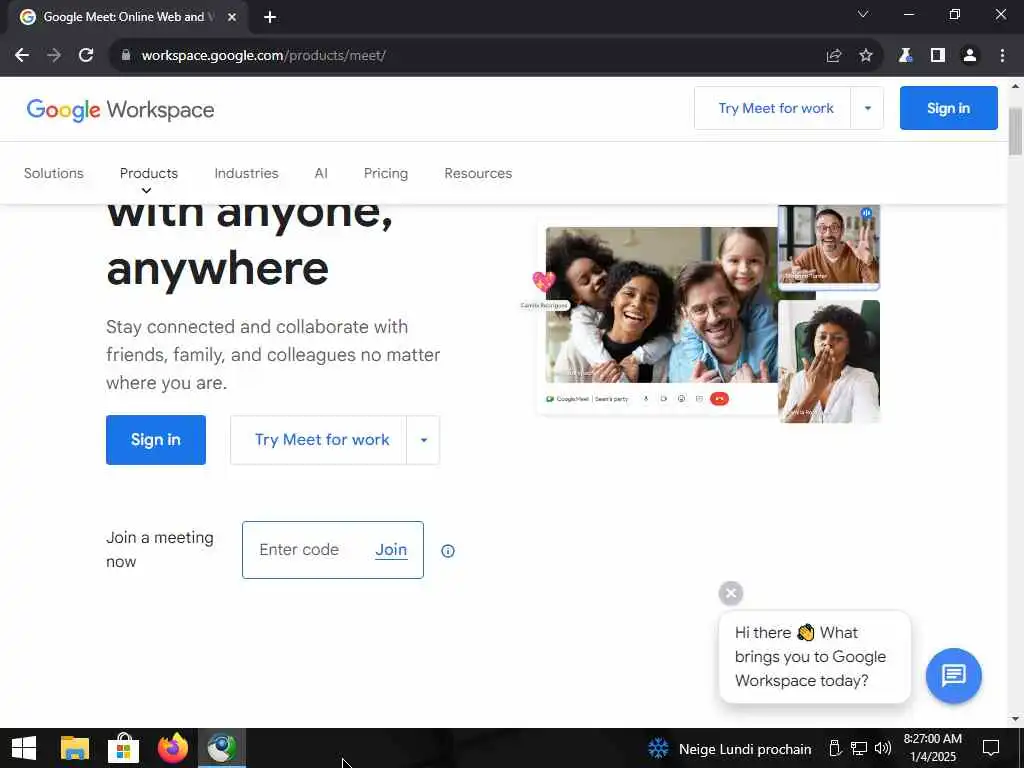
Task: Bookmark this page with the star icon
Action: pyautogui.click(x=866, y=56)
